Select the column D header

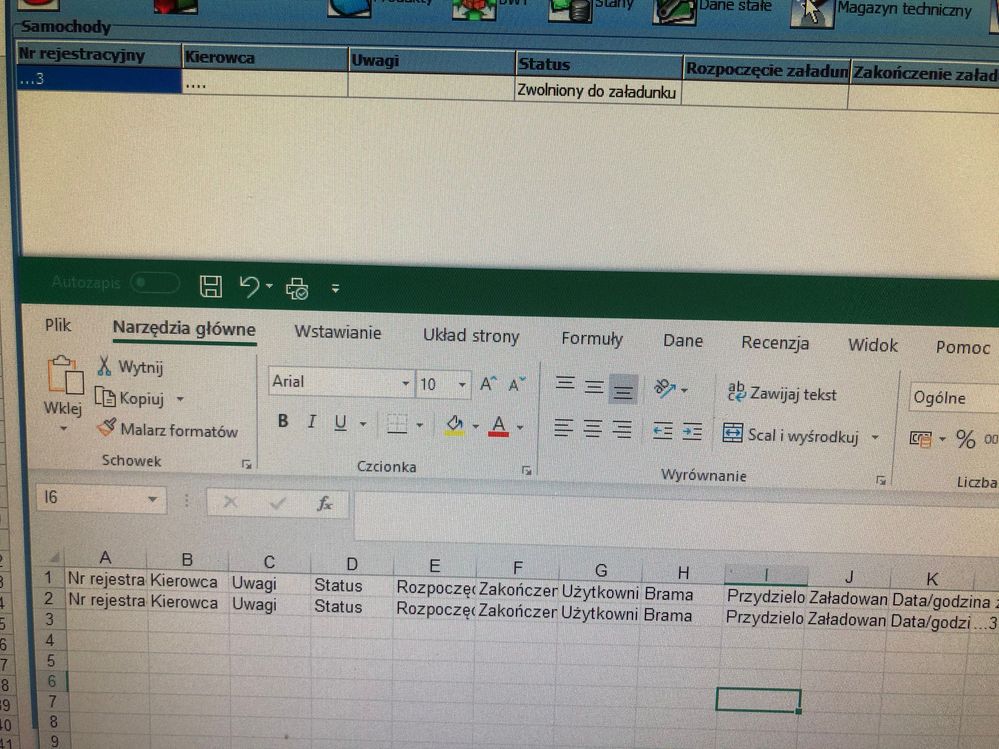click(x=352, y=564)
